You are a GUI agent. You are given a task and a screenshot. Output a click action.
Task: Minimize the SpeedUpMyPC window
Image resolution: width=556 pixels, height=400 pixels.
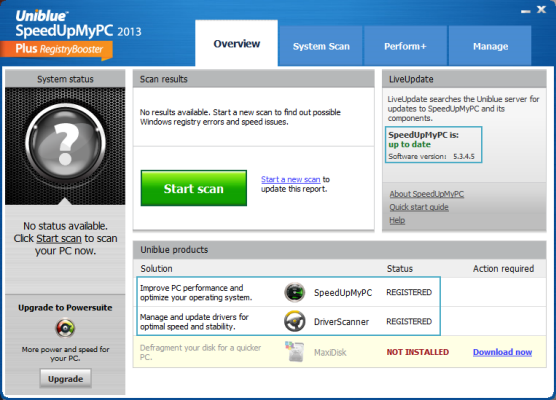point(526,11)
